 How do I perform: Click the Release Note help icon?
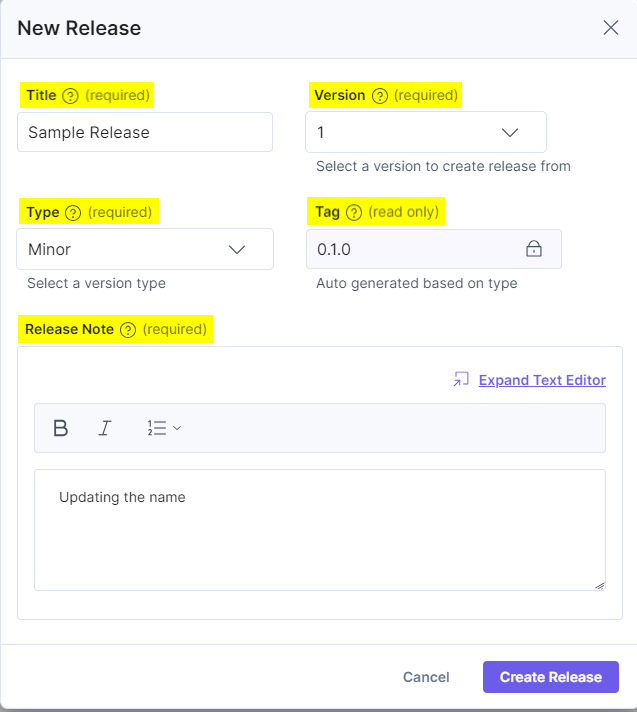pos(128,330)
